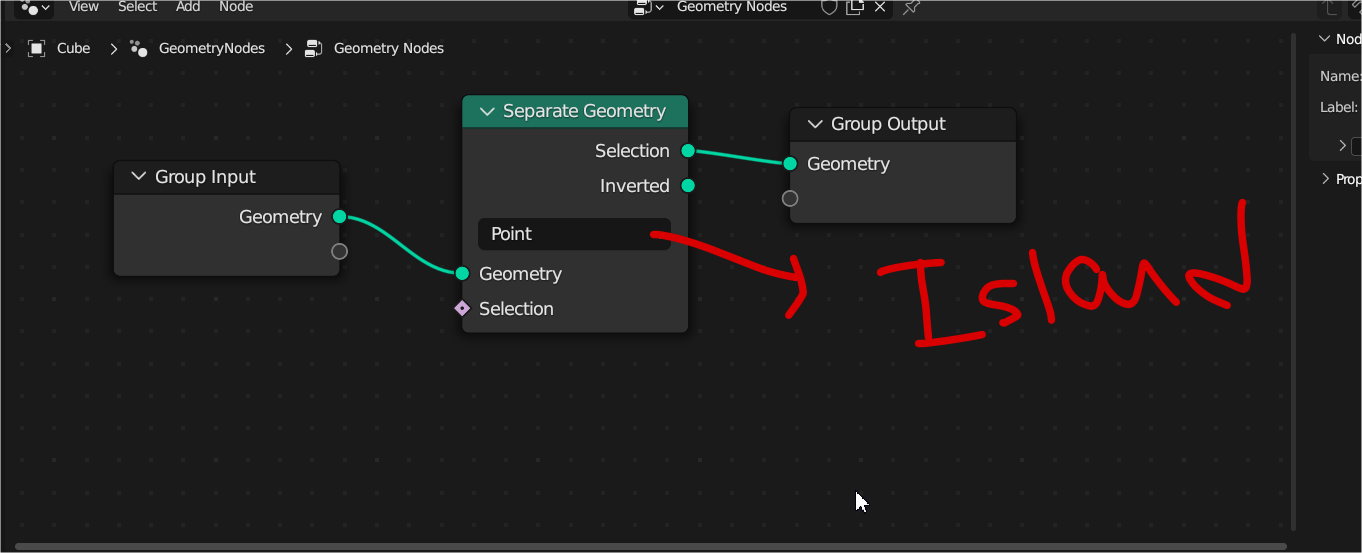Select the Group Input node header
The width and height of the screenshot is (1362, 553).
coord(227,177)
